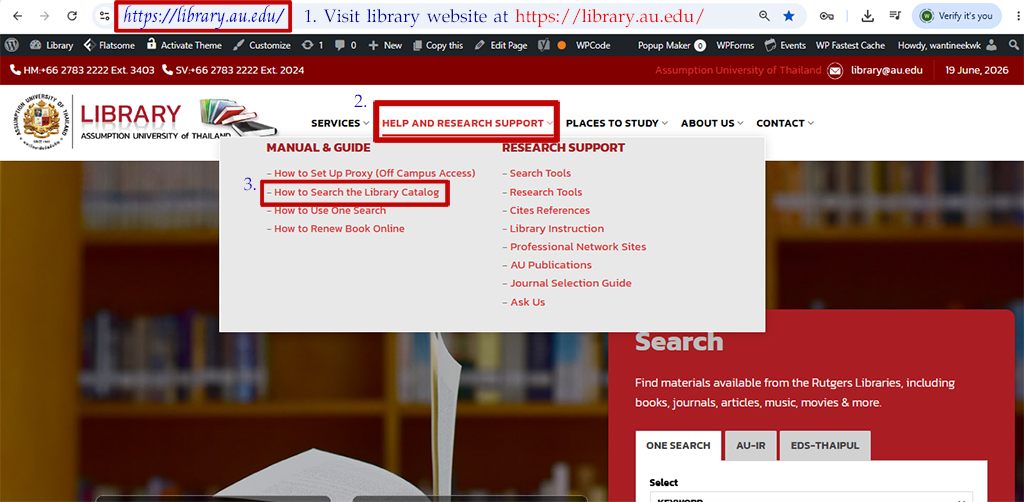Viewport: 1024px width, 502px height.
Task: Click Copy this in the admin bar
Action: point(438,45)
